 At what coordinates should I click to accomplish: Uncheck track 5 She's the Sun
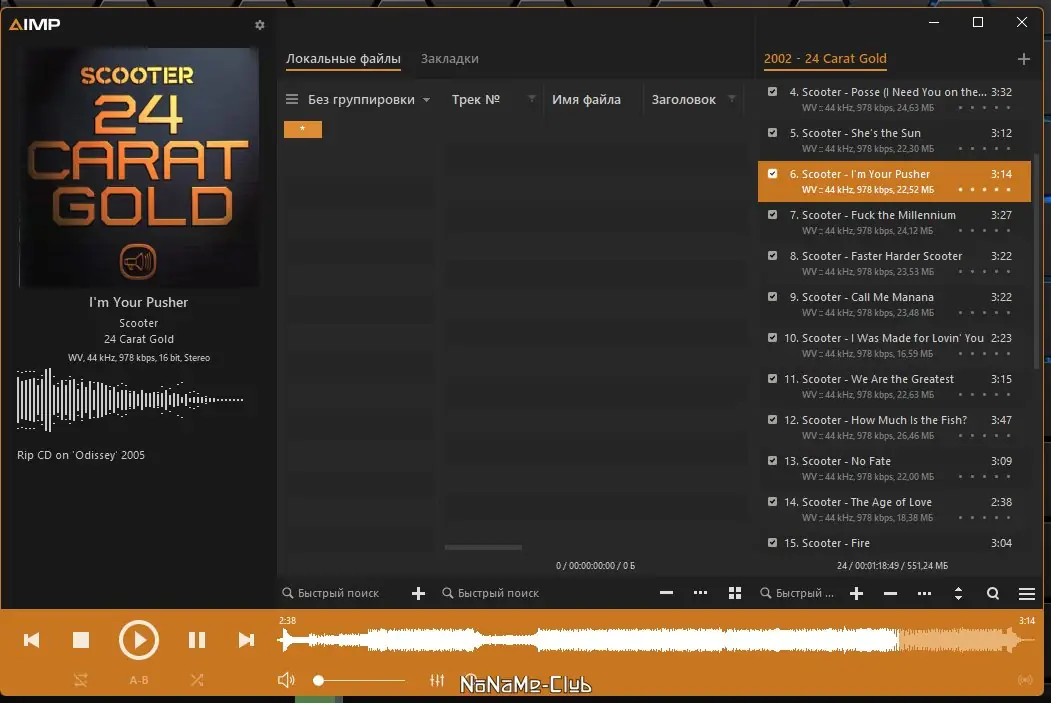(772, 133)
